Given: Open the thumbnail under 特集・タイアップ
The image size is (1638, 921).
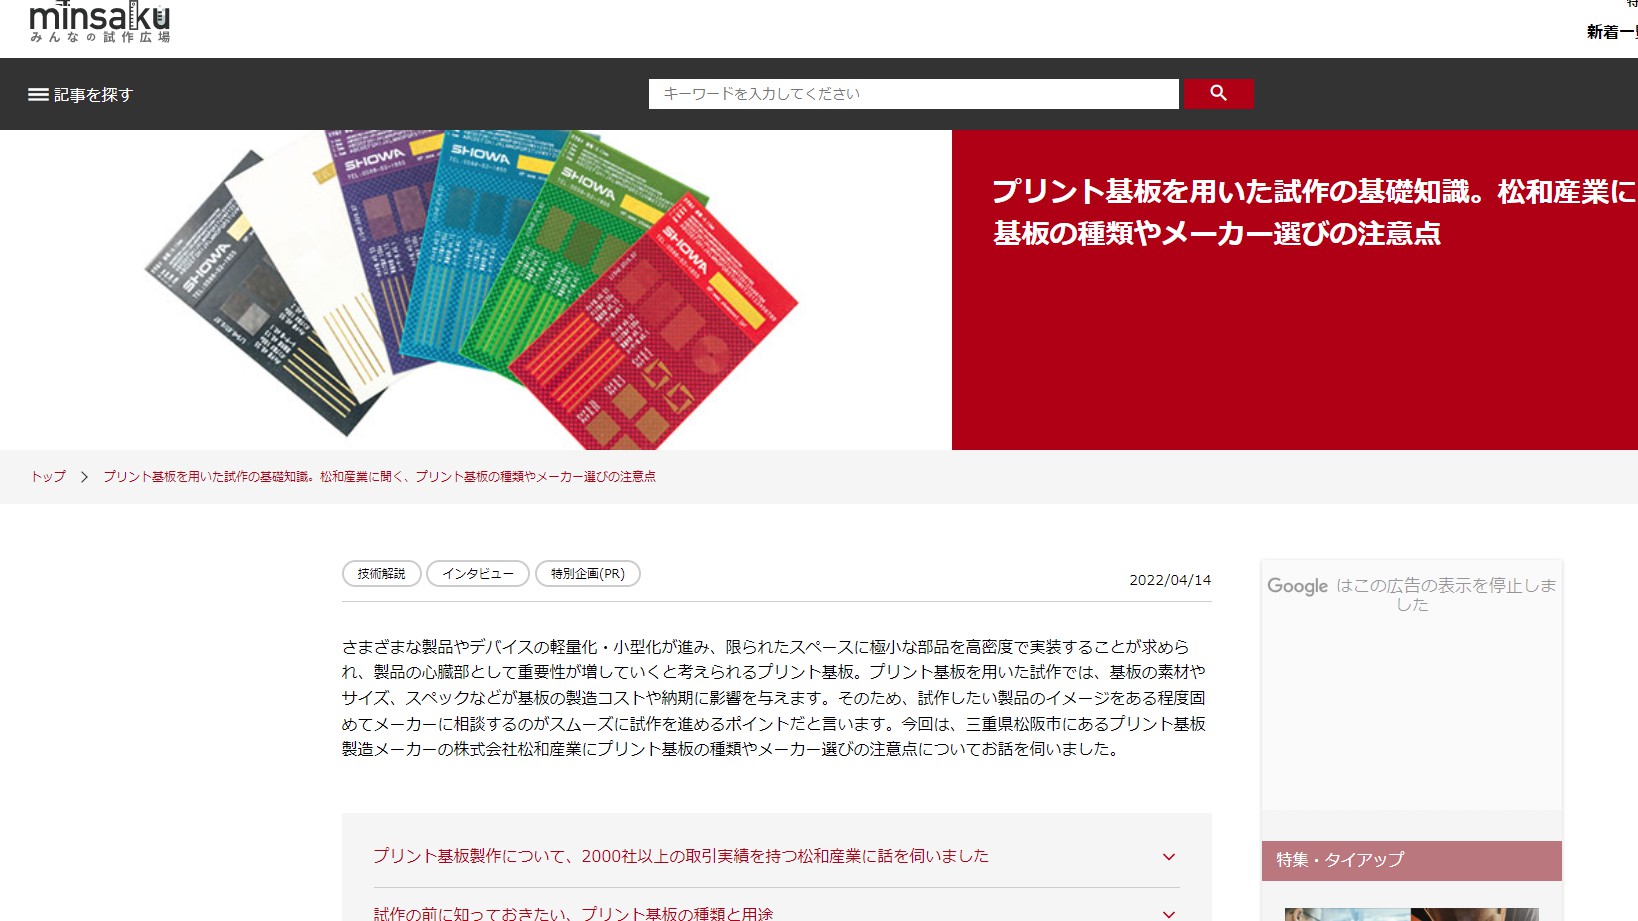Looking at the screenshot, I should (x=1412, y=914).
